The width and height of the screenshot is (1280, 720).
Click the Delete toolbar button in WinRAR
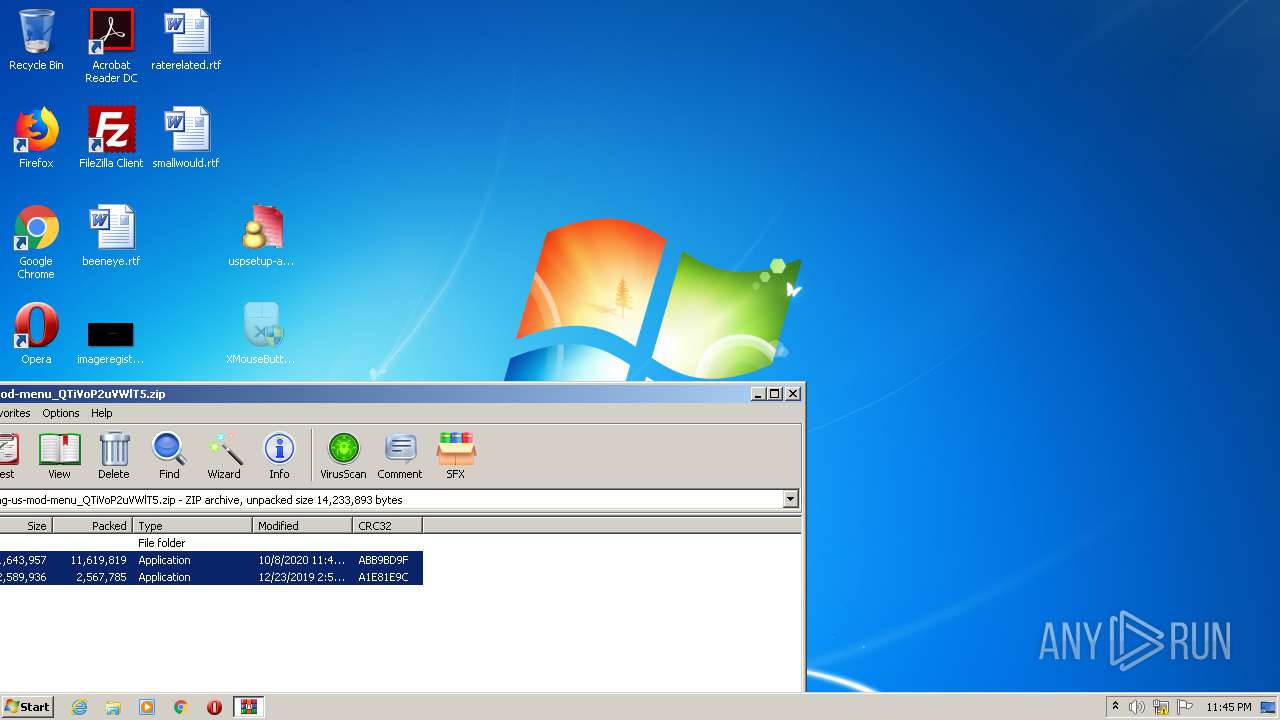click(114, 456)
